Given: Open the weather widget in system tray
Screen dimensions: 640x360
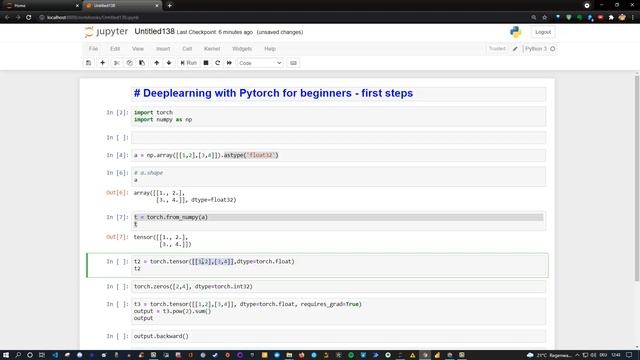Looking at the screenshot, I should tap(549, 355).
